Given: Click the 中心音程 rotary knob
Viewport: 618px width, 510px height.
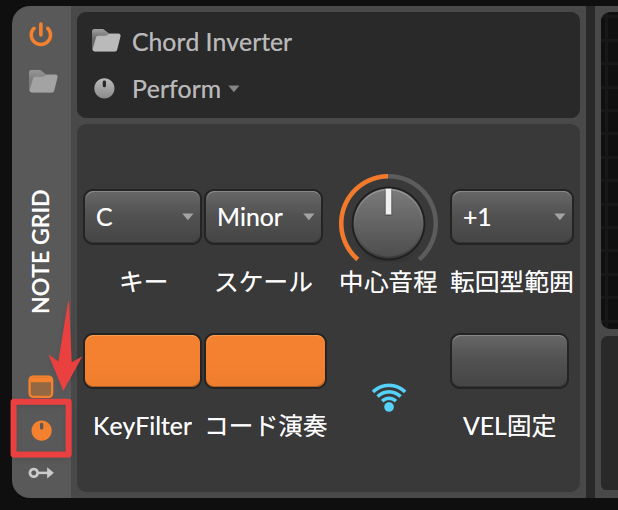Looking at the screenshot, I should coord(388,223).
